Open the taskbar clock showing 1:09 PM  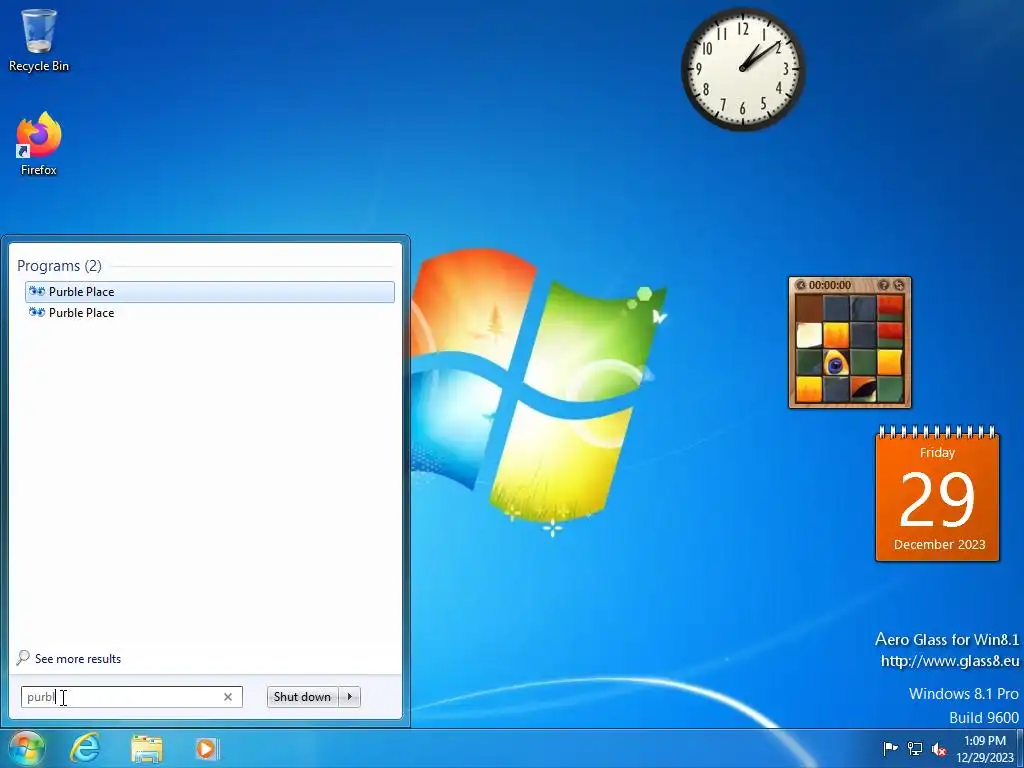point(985,749)
